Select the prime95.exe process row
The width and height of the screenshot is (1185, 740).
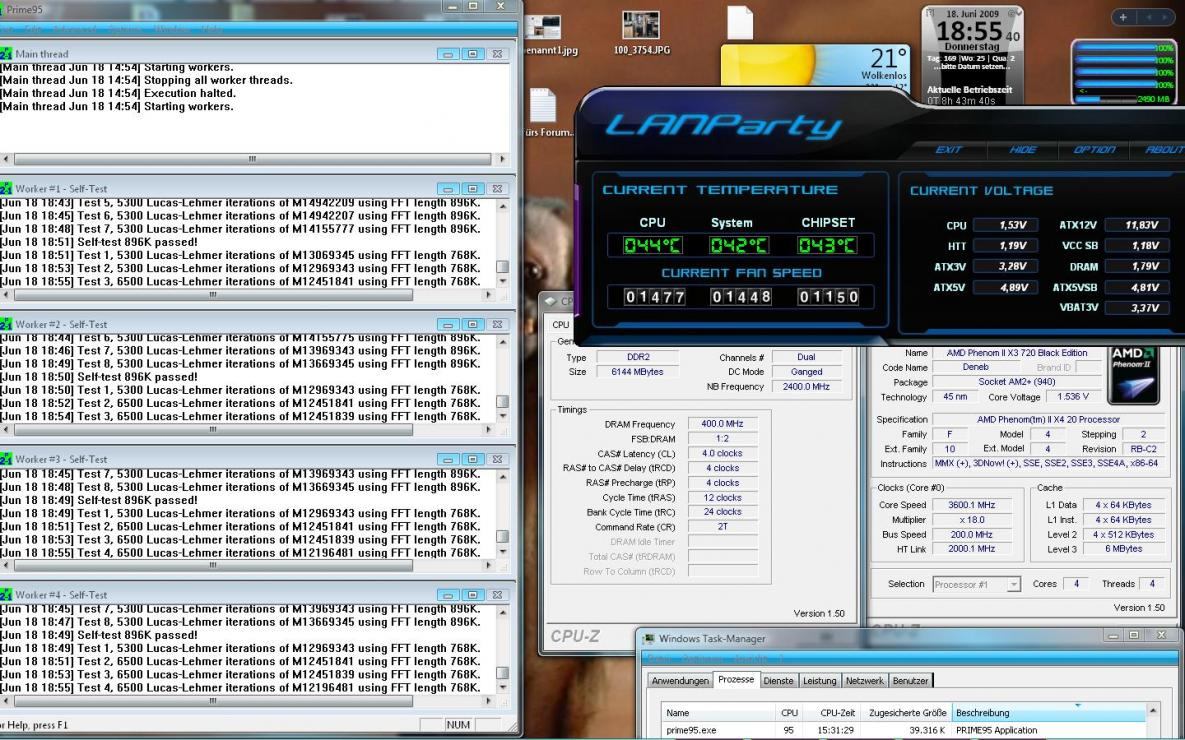click(903, 730)
